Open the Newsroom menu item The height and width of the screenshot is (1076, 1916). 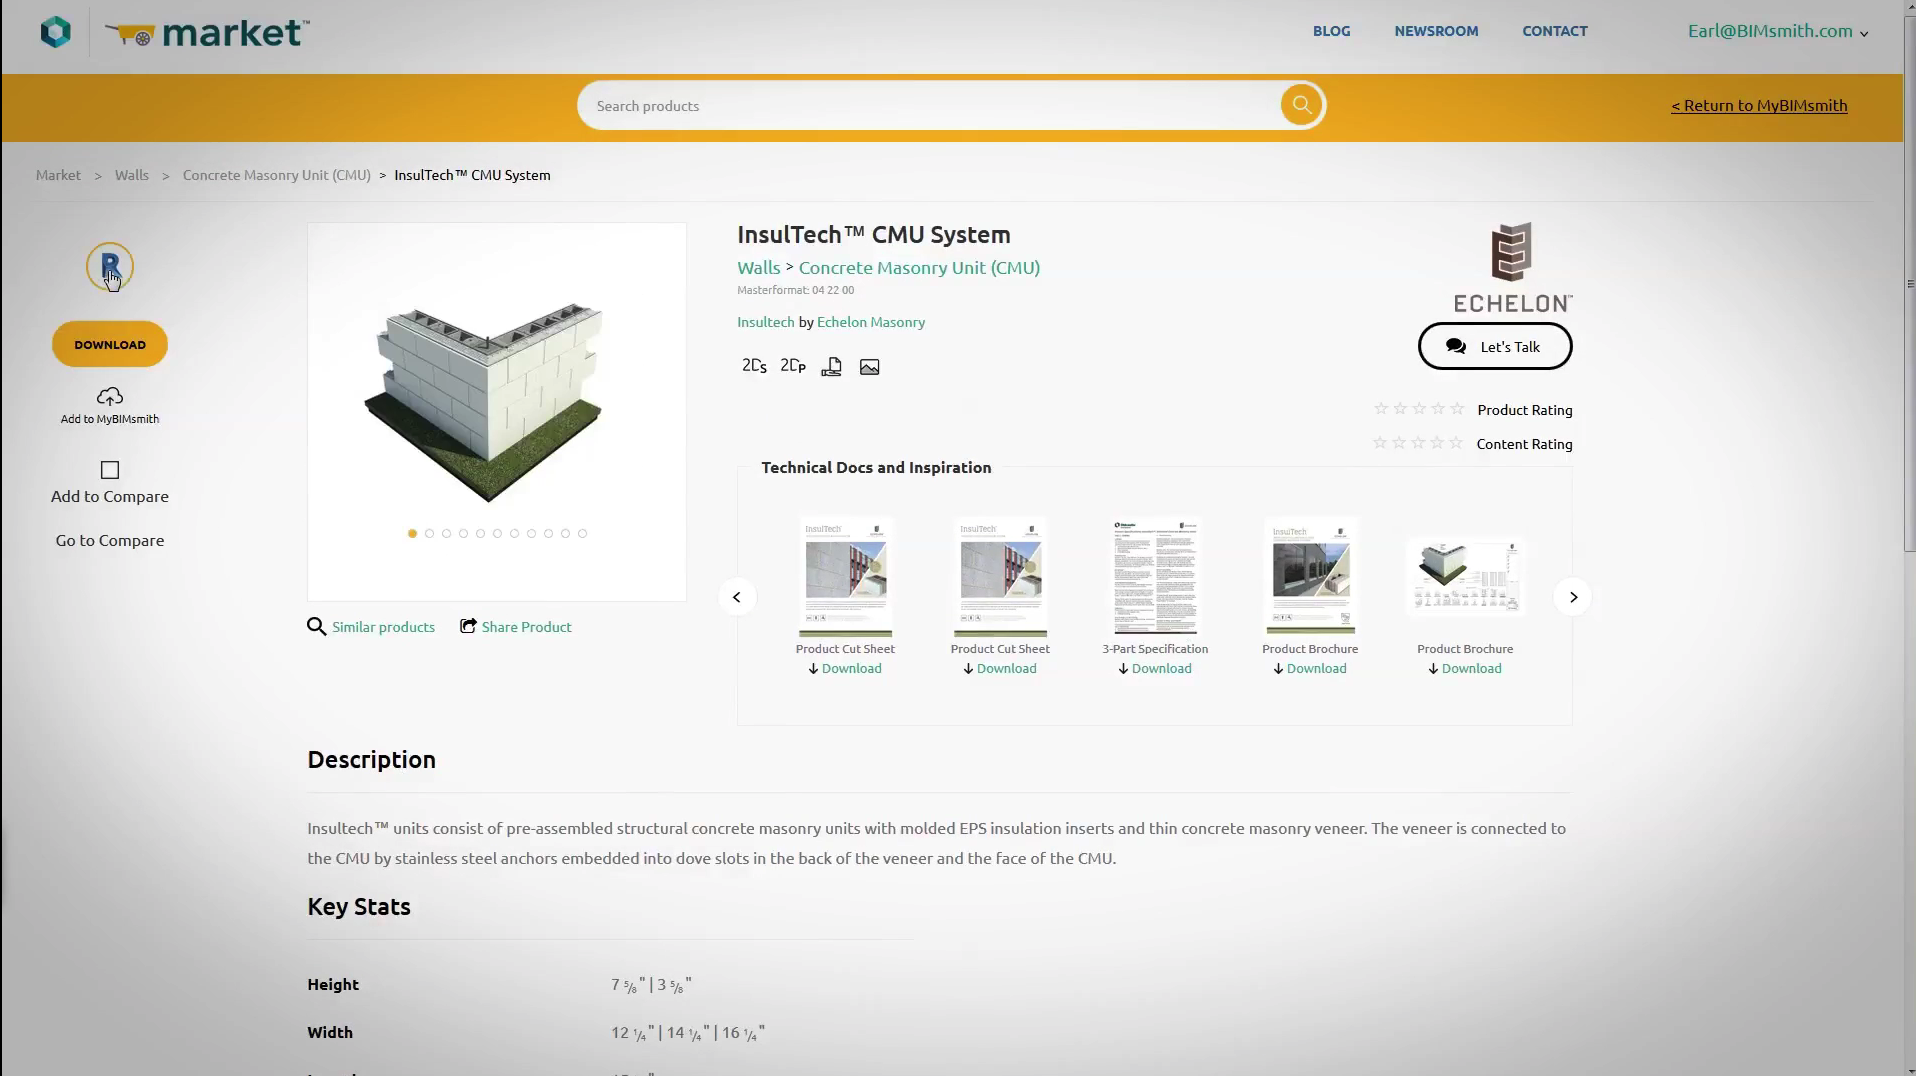click(1436, 31)
